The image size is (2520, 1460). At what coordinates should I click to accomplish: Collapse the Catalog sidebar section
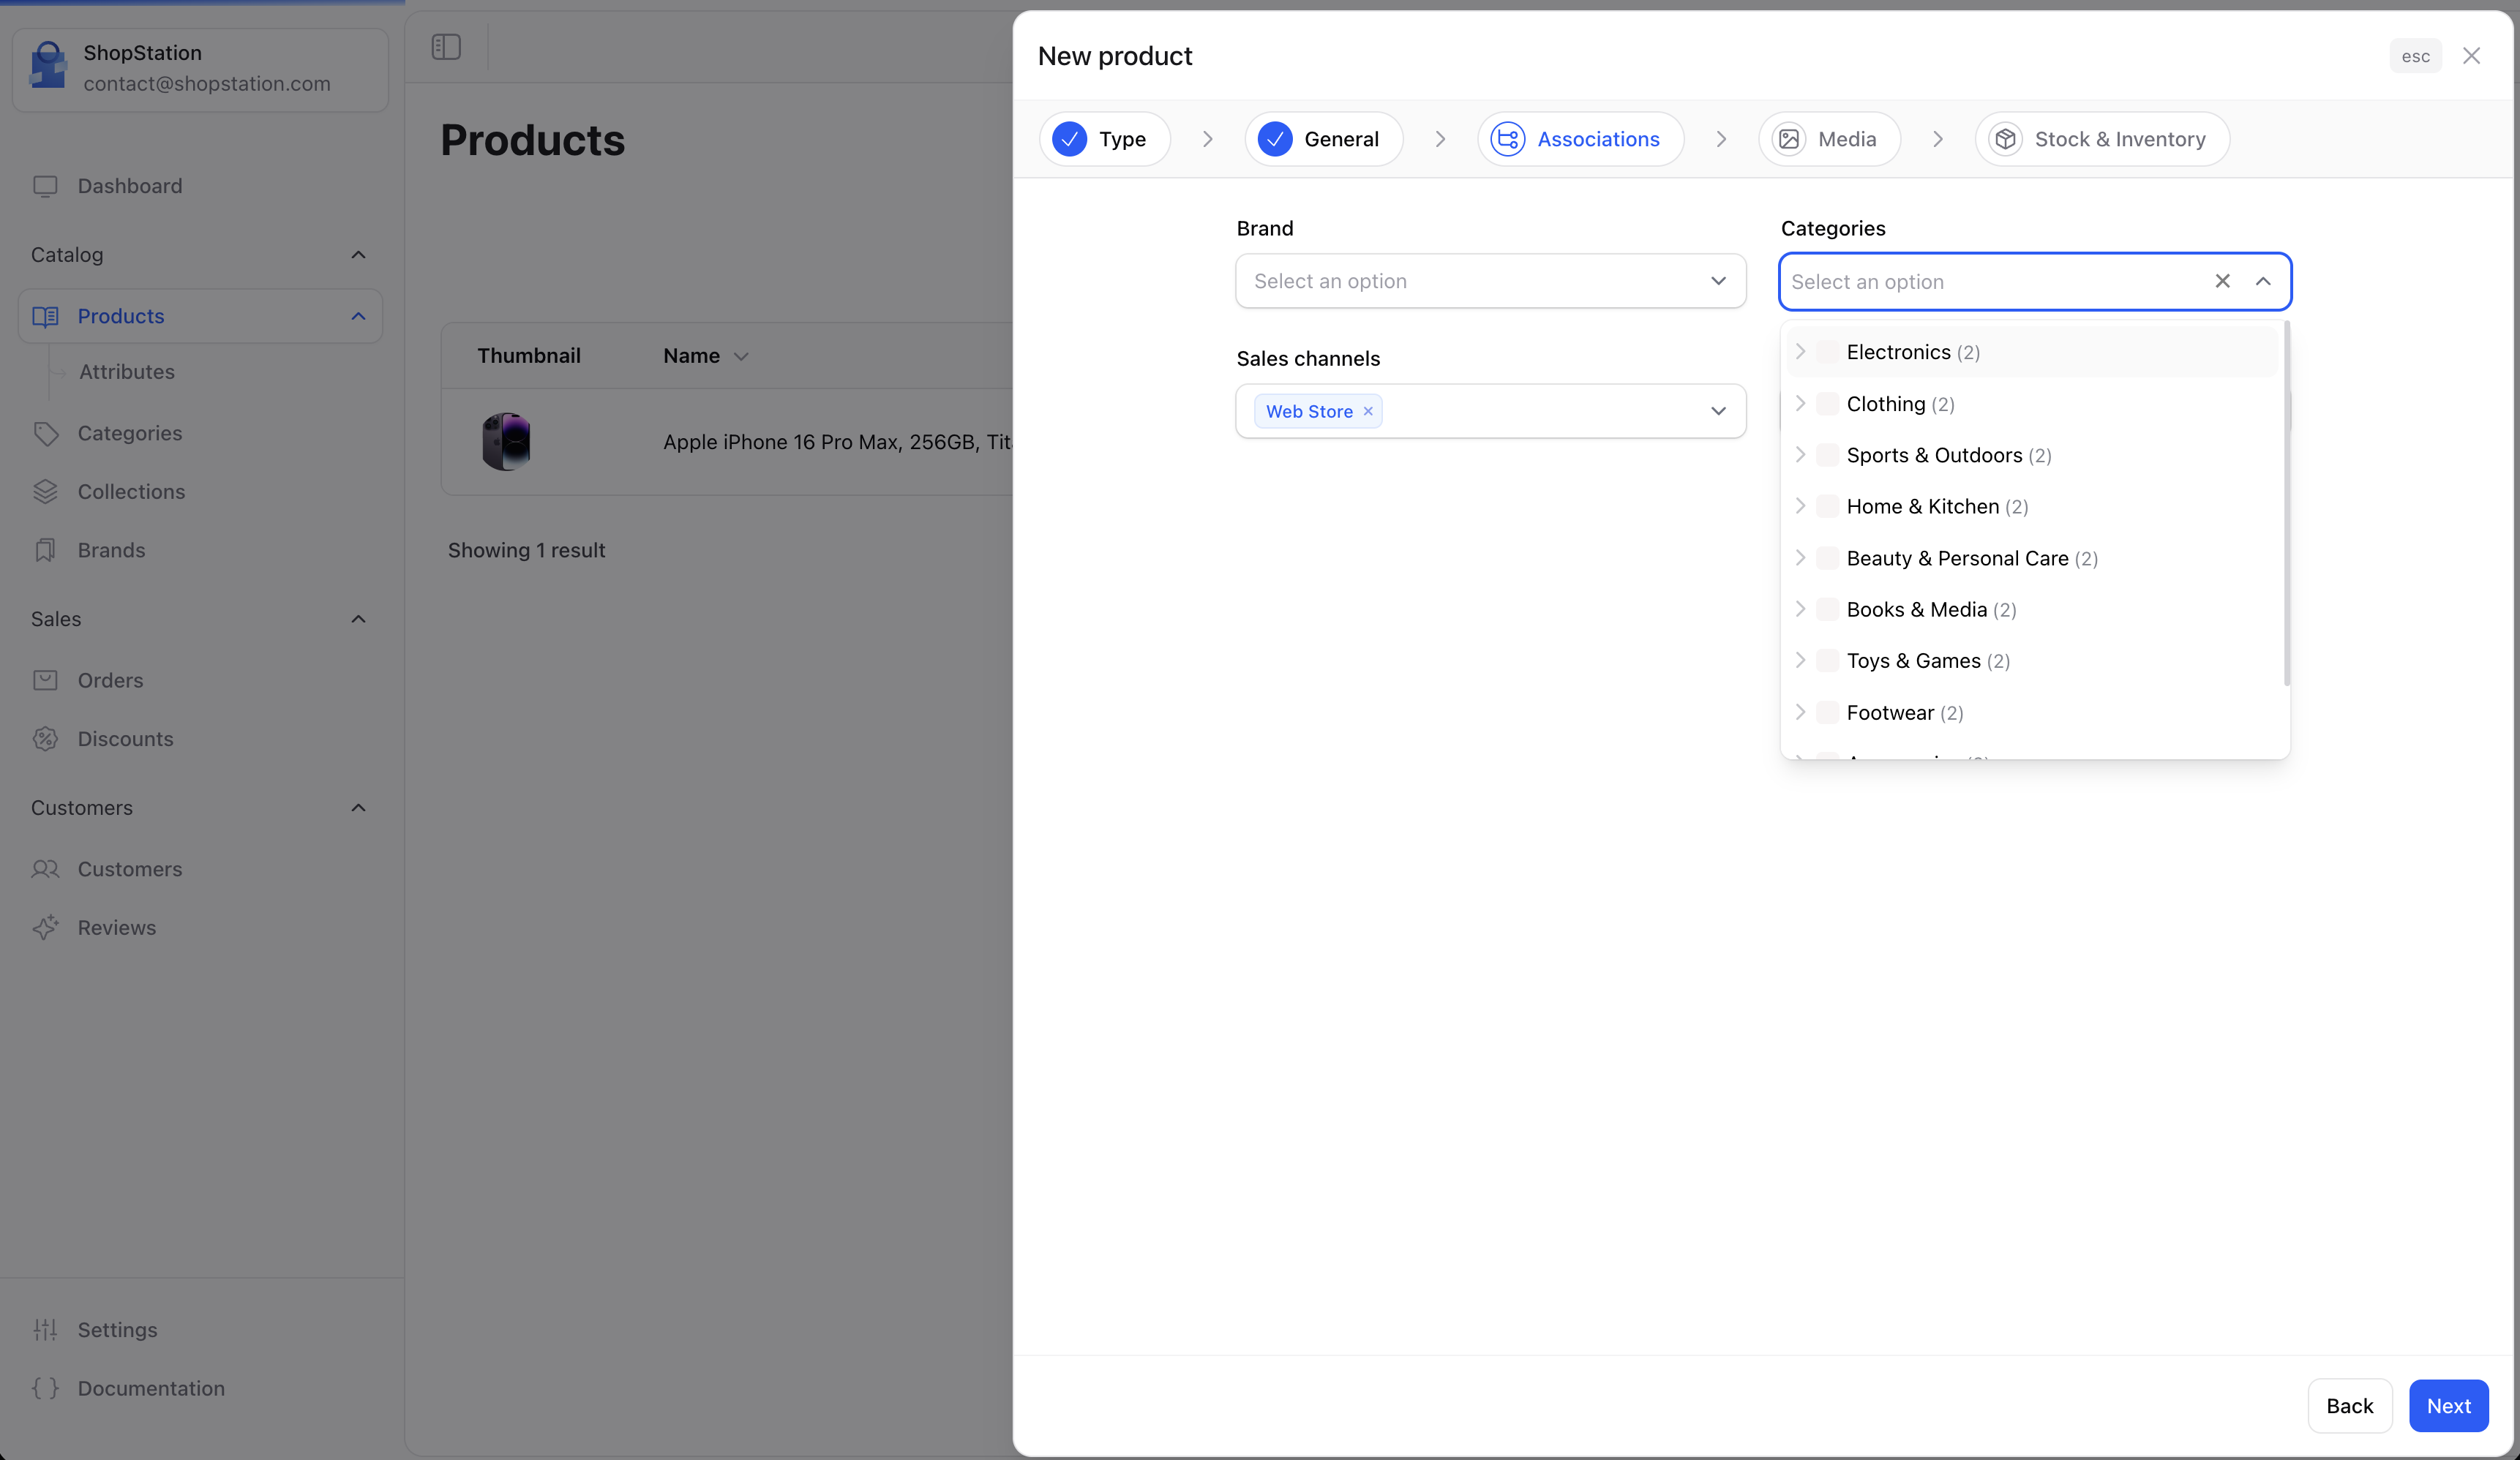(358, 255)
